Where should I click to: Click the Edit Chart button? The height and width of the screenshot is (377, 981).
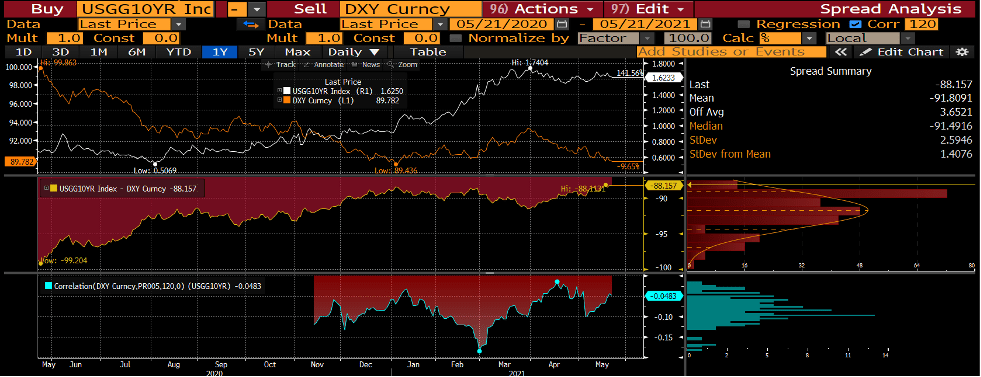[902, 52]
